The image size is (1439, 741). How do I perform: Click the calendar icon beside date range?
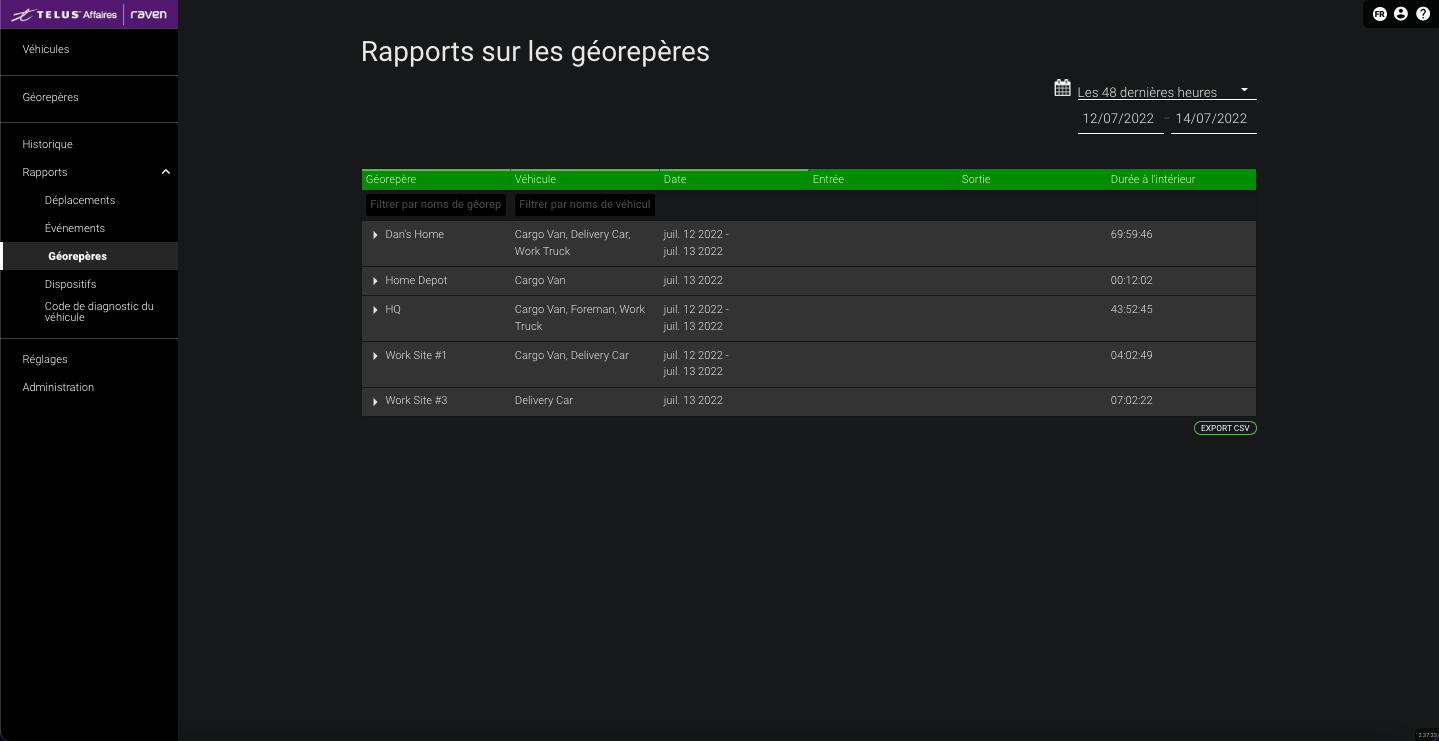[1062, 88]
